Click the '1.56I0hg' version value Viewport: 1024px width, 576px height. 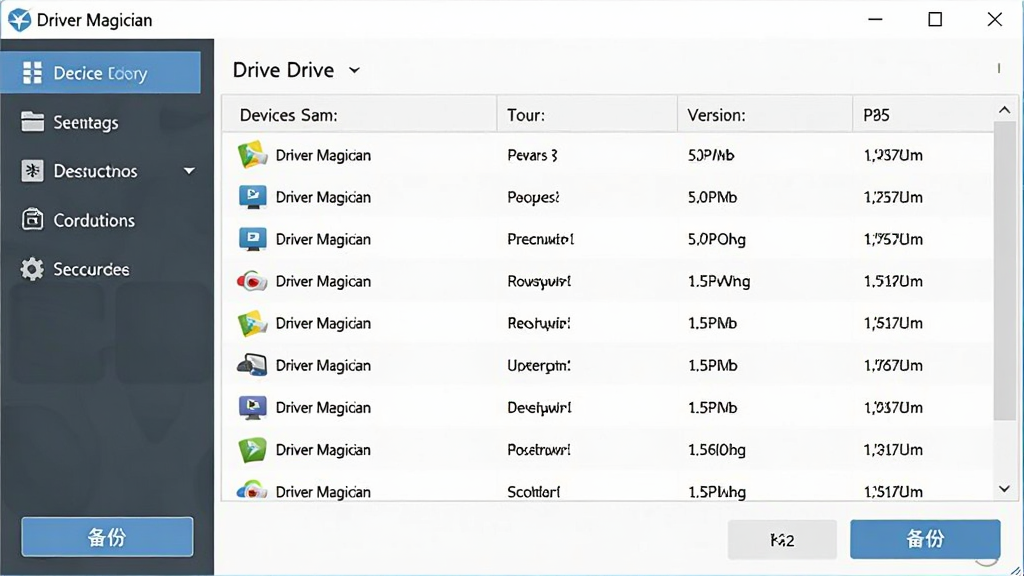(x=716, y=450)
